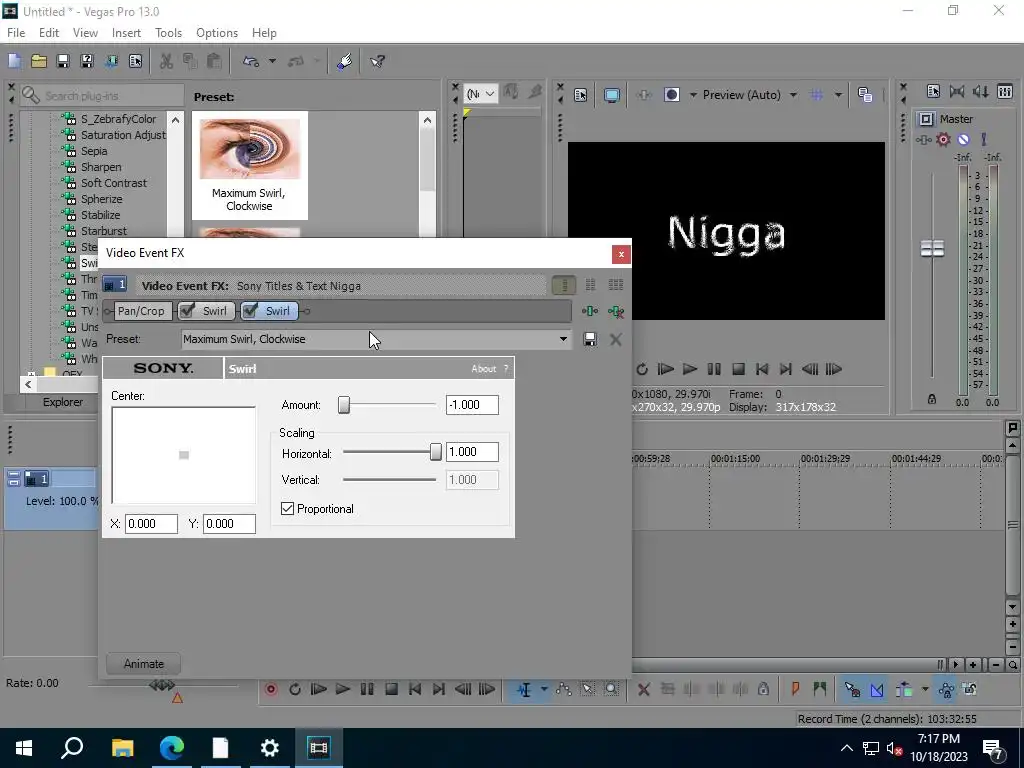Open the undo history dropdown arrow

point(272,61)
